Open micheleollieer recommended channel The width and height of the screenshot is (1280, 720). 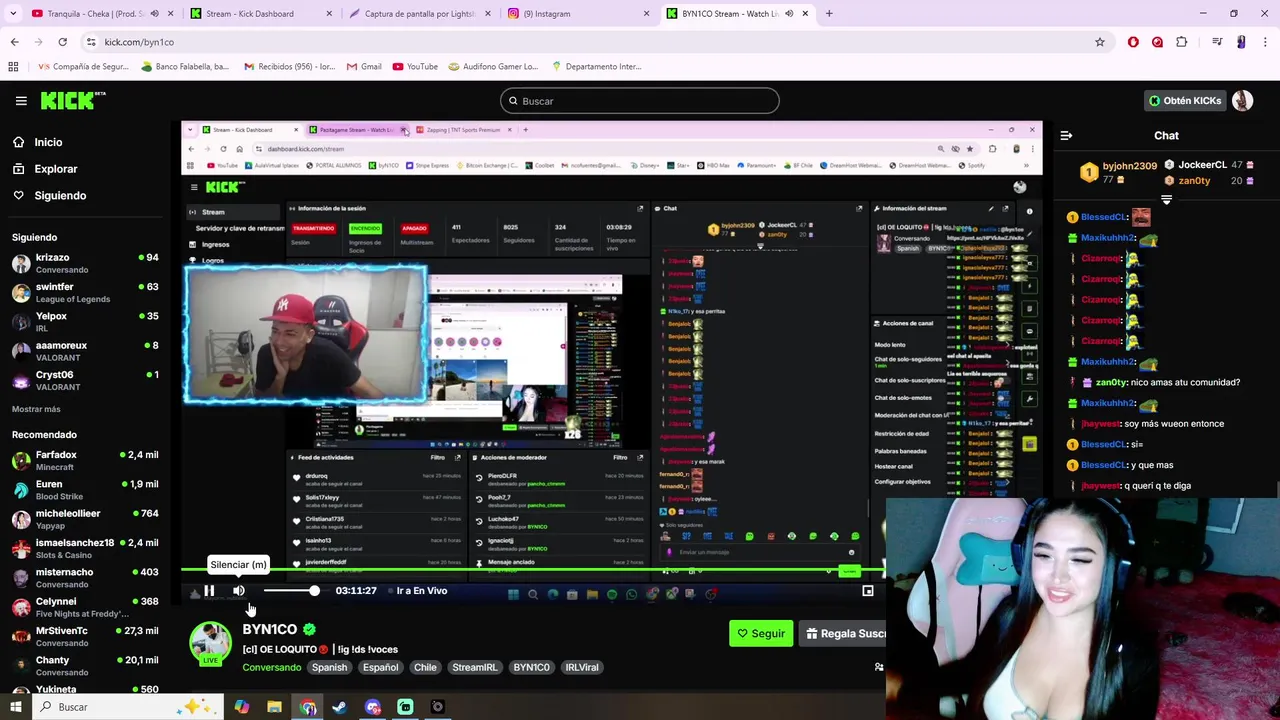click(x=85, y=520)
